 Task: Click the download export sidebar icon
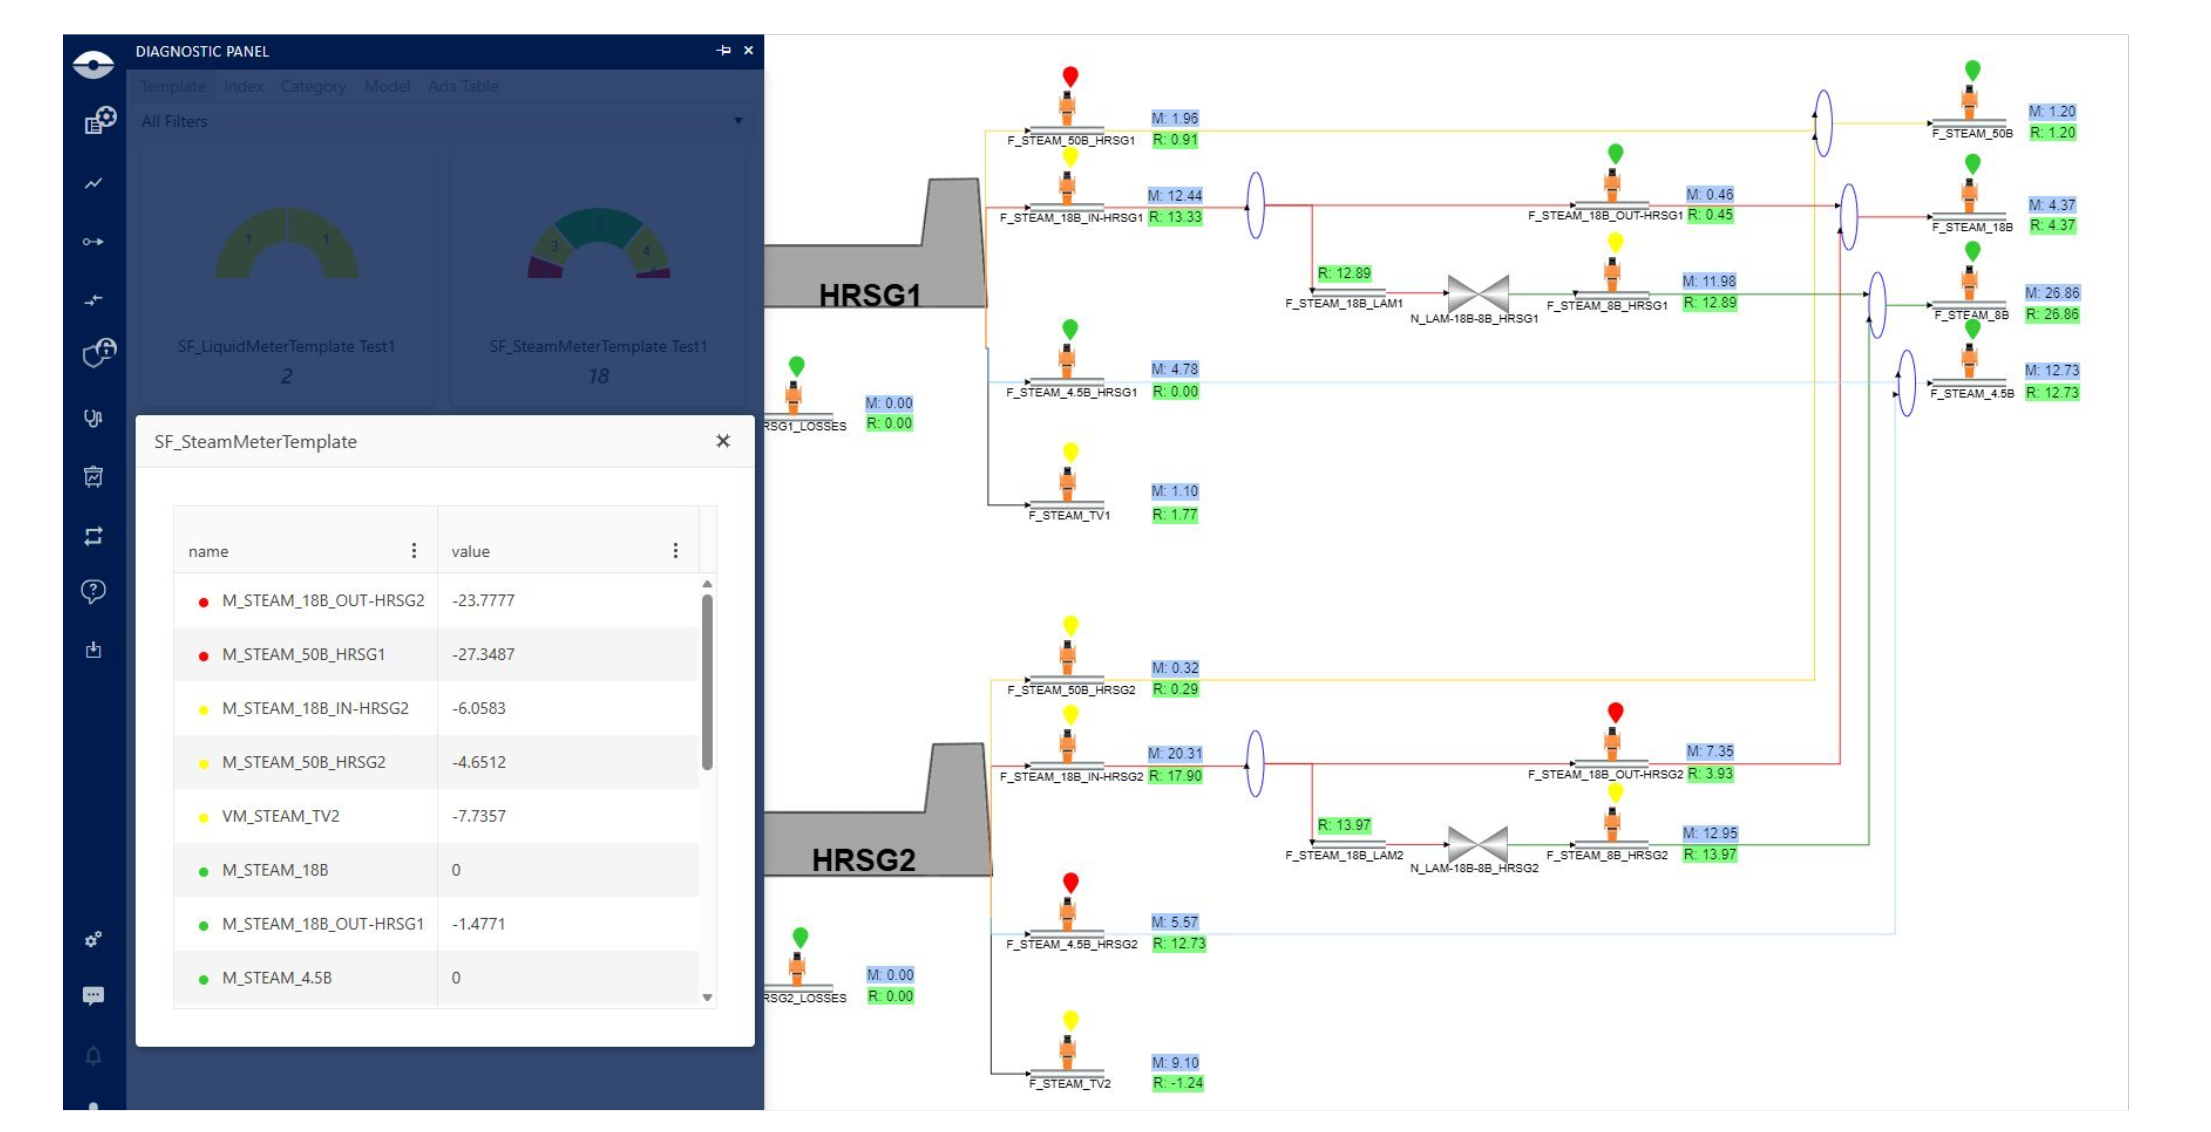[93, 650]
